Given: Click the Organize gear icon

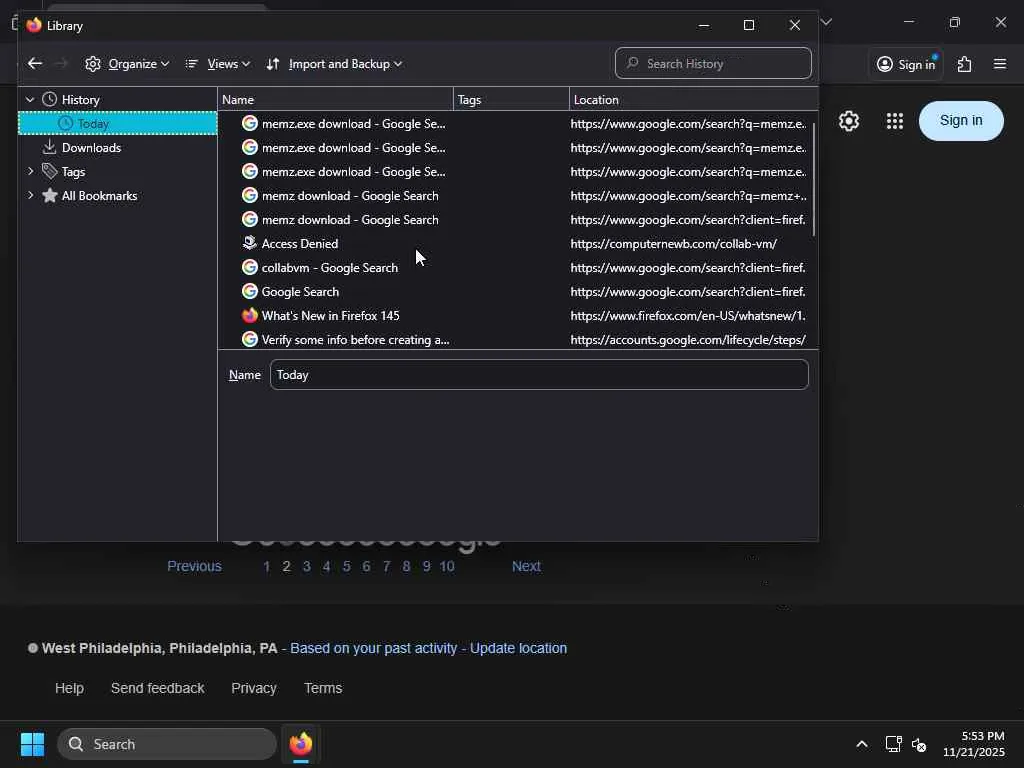Looking at the screenshot, I should 93,64.
